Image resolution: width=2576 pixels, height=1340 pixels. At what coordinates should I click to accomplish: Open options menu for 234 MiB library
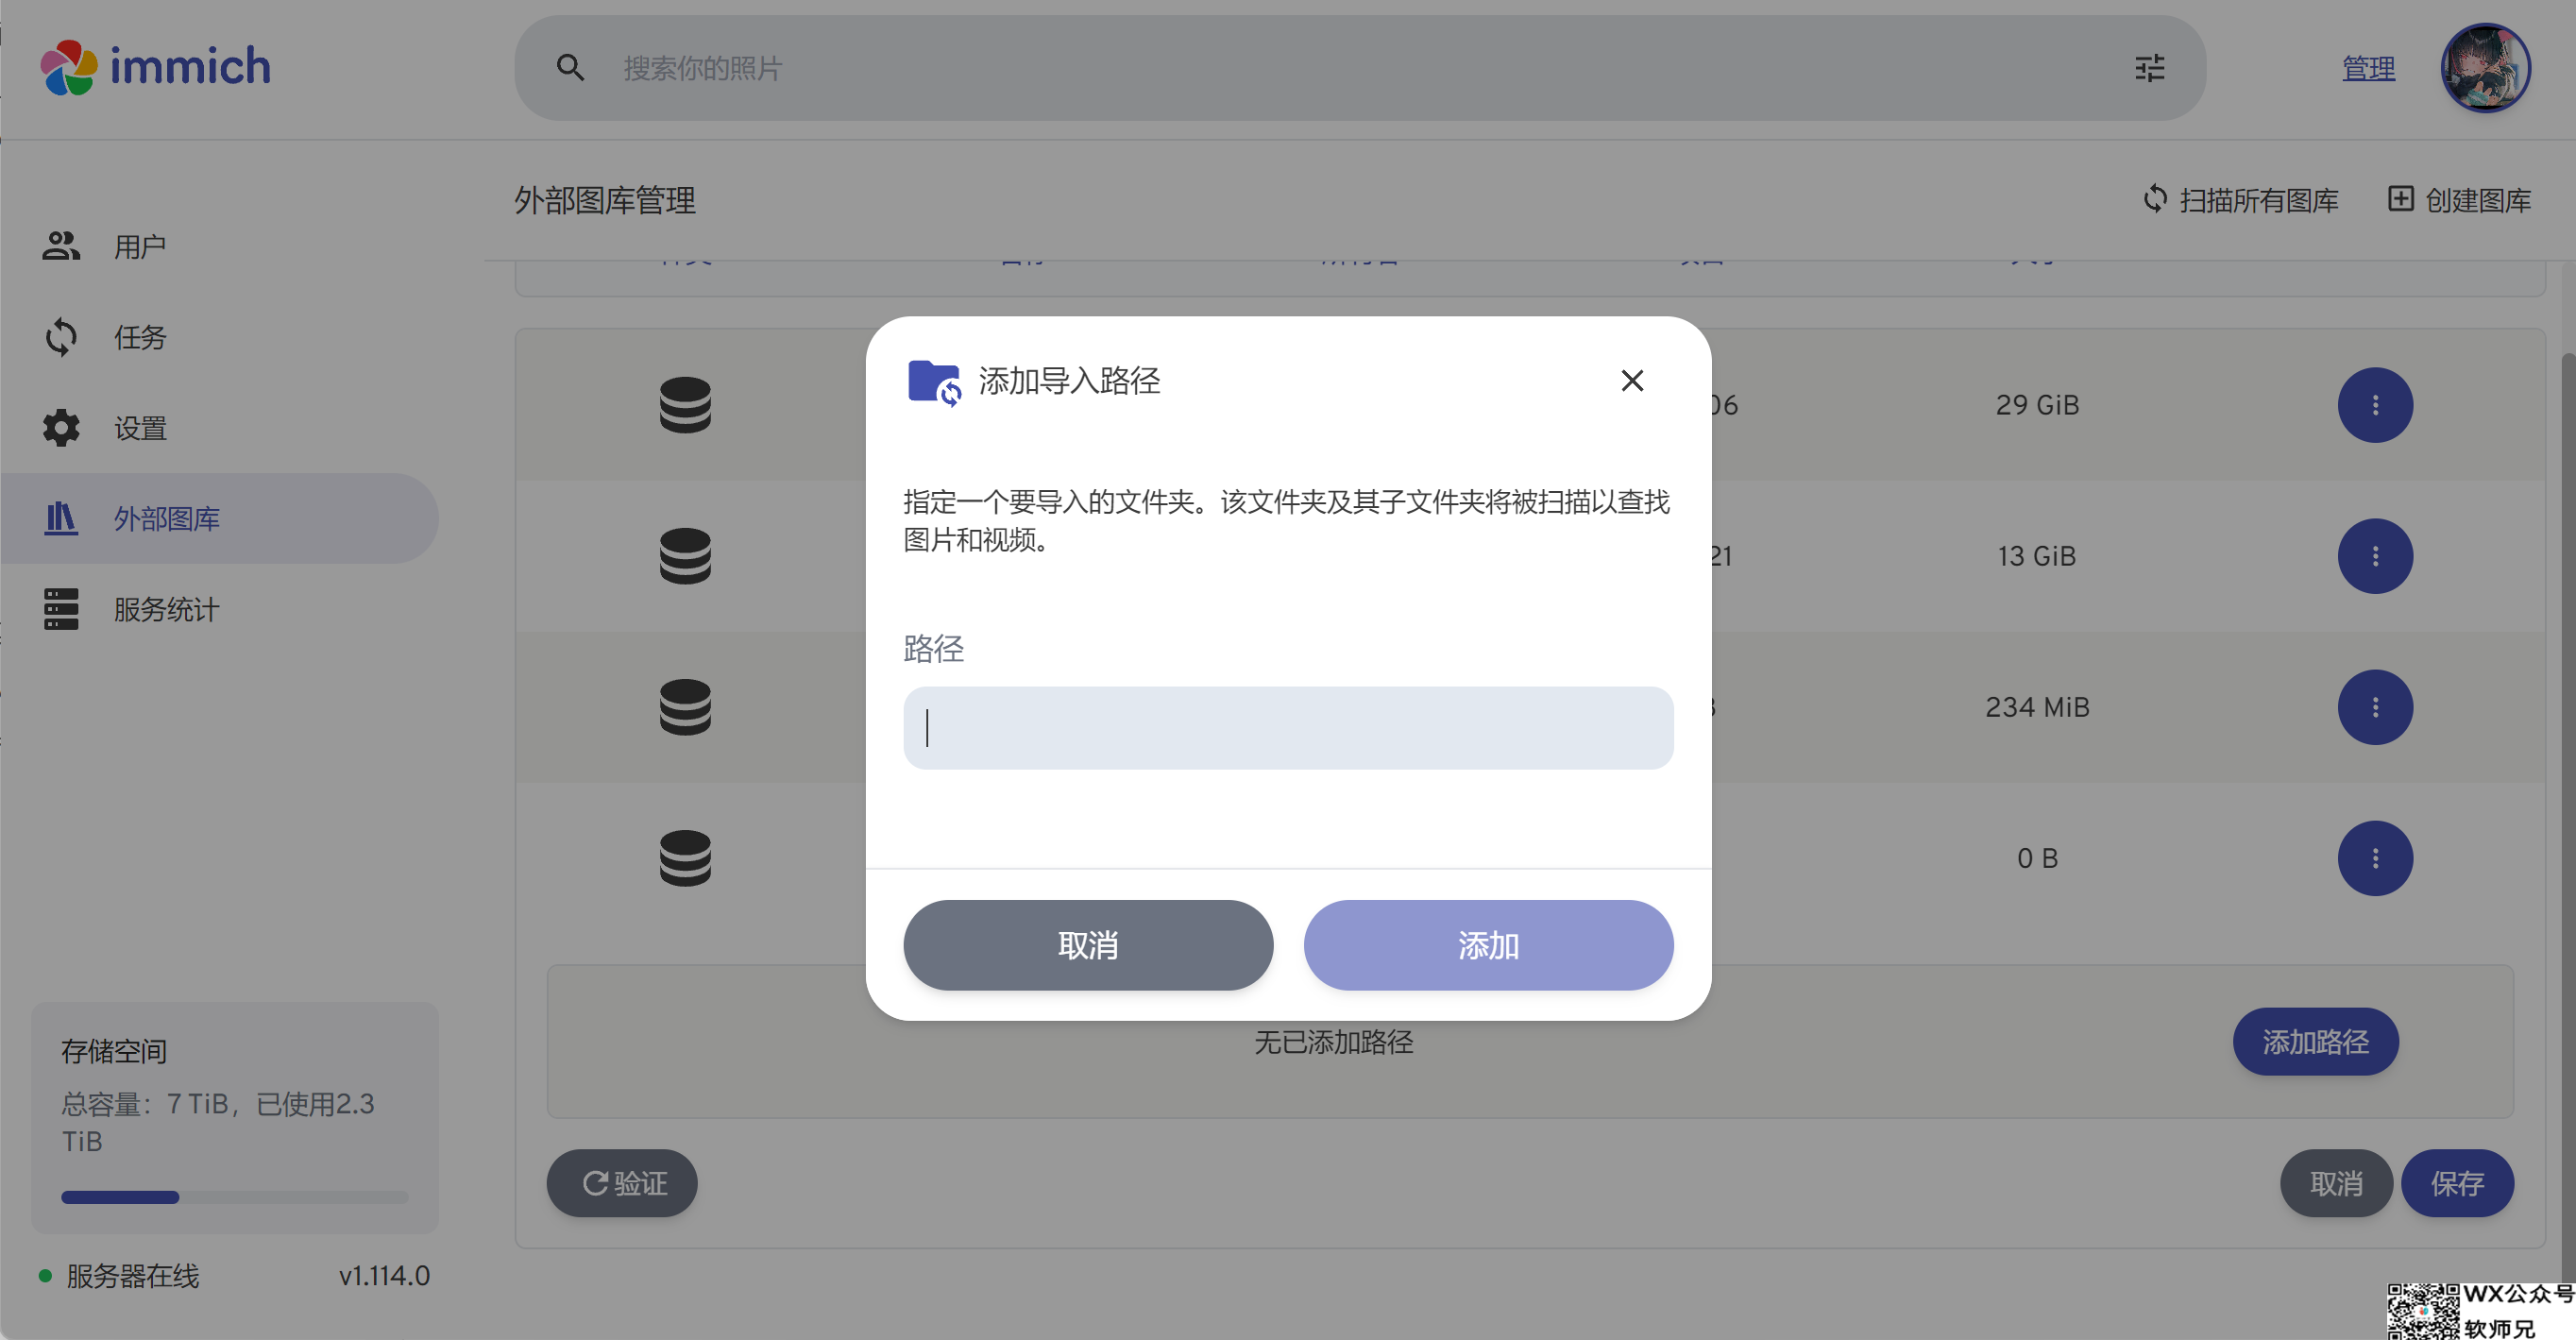pos(2375,707)
